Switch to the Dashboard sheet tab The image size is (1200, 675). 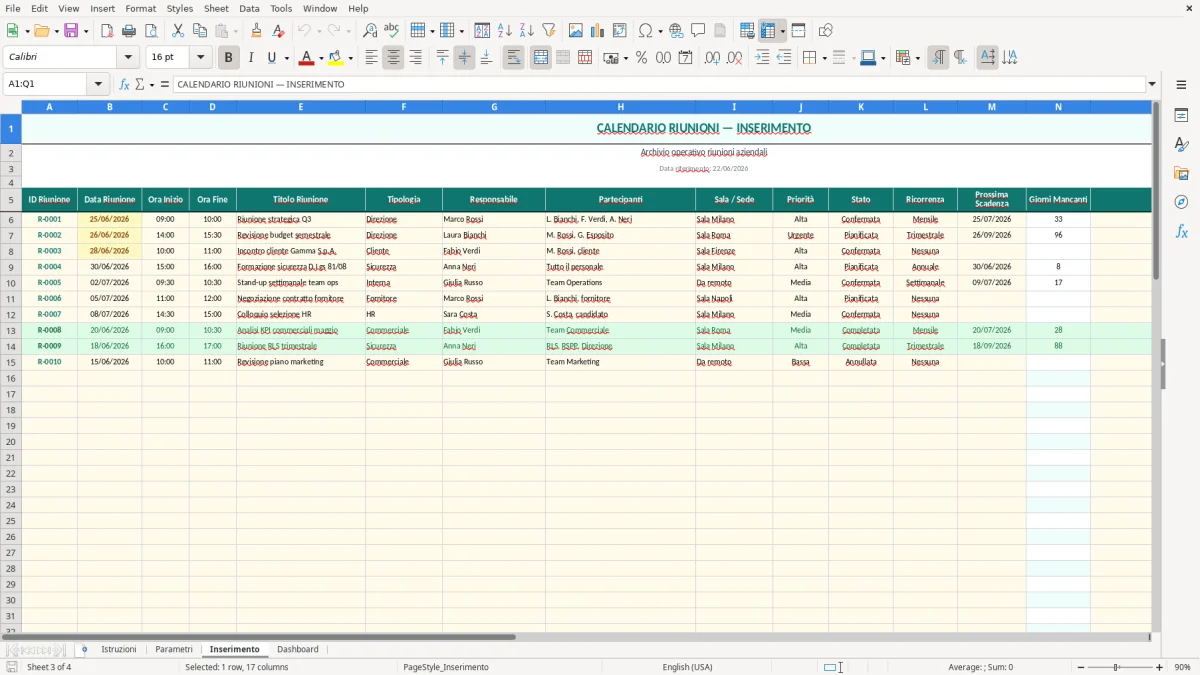click(298, 649)
